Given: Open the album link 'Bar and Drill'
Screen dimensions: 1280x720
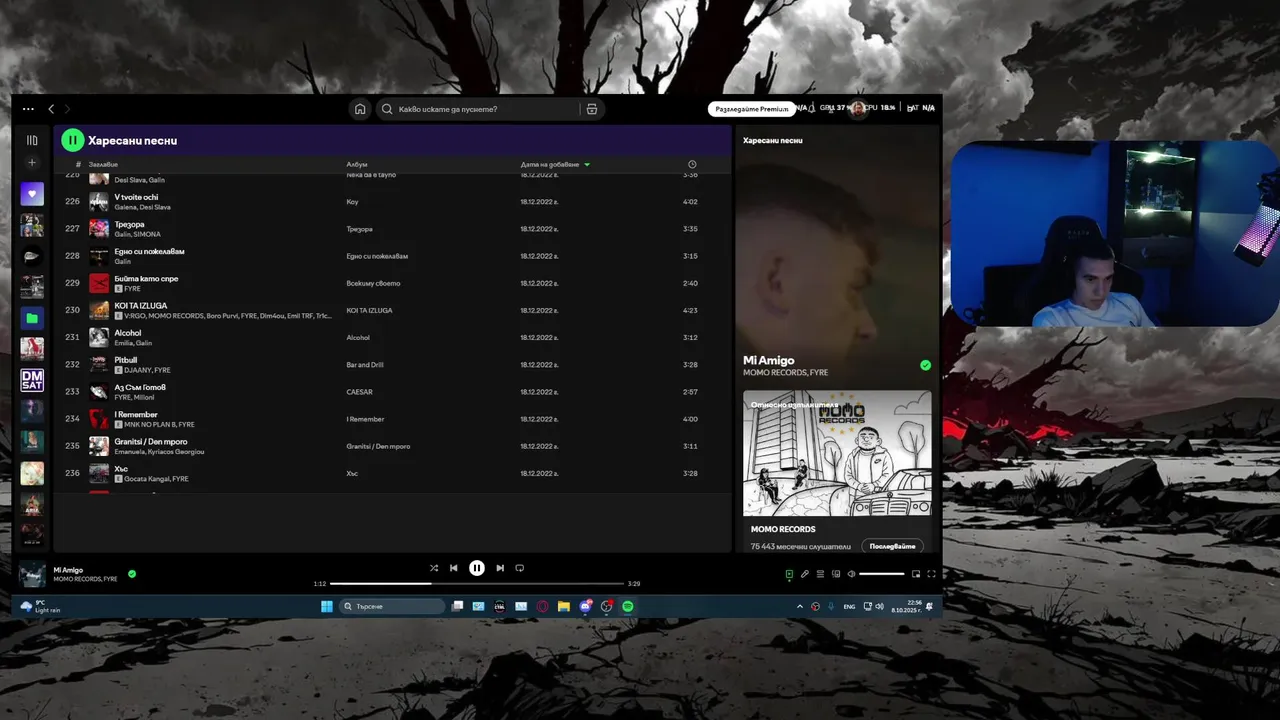Looking at the screenshot, I should click(x=365, y=365).
